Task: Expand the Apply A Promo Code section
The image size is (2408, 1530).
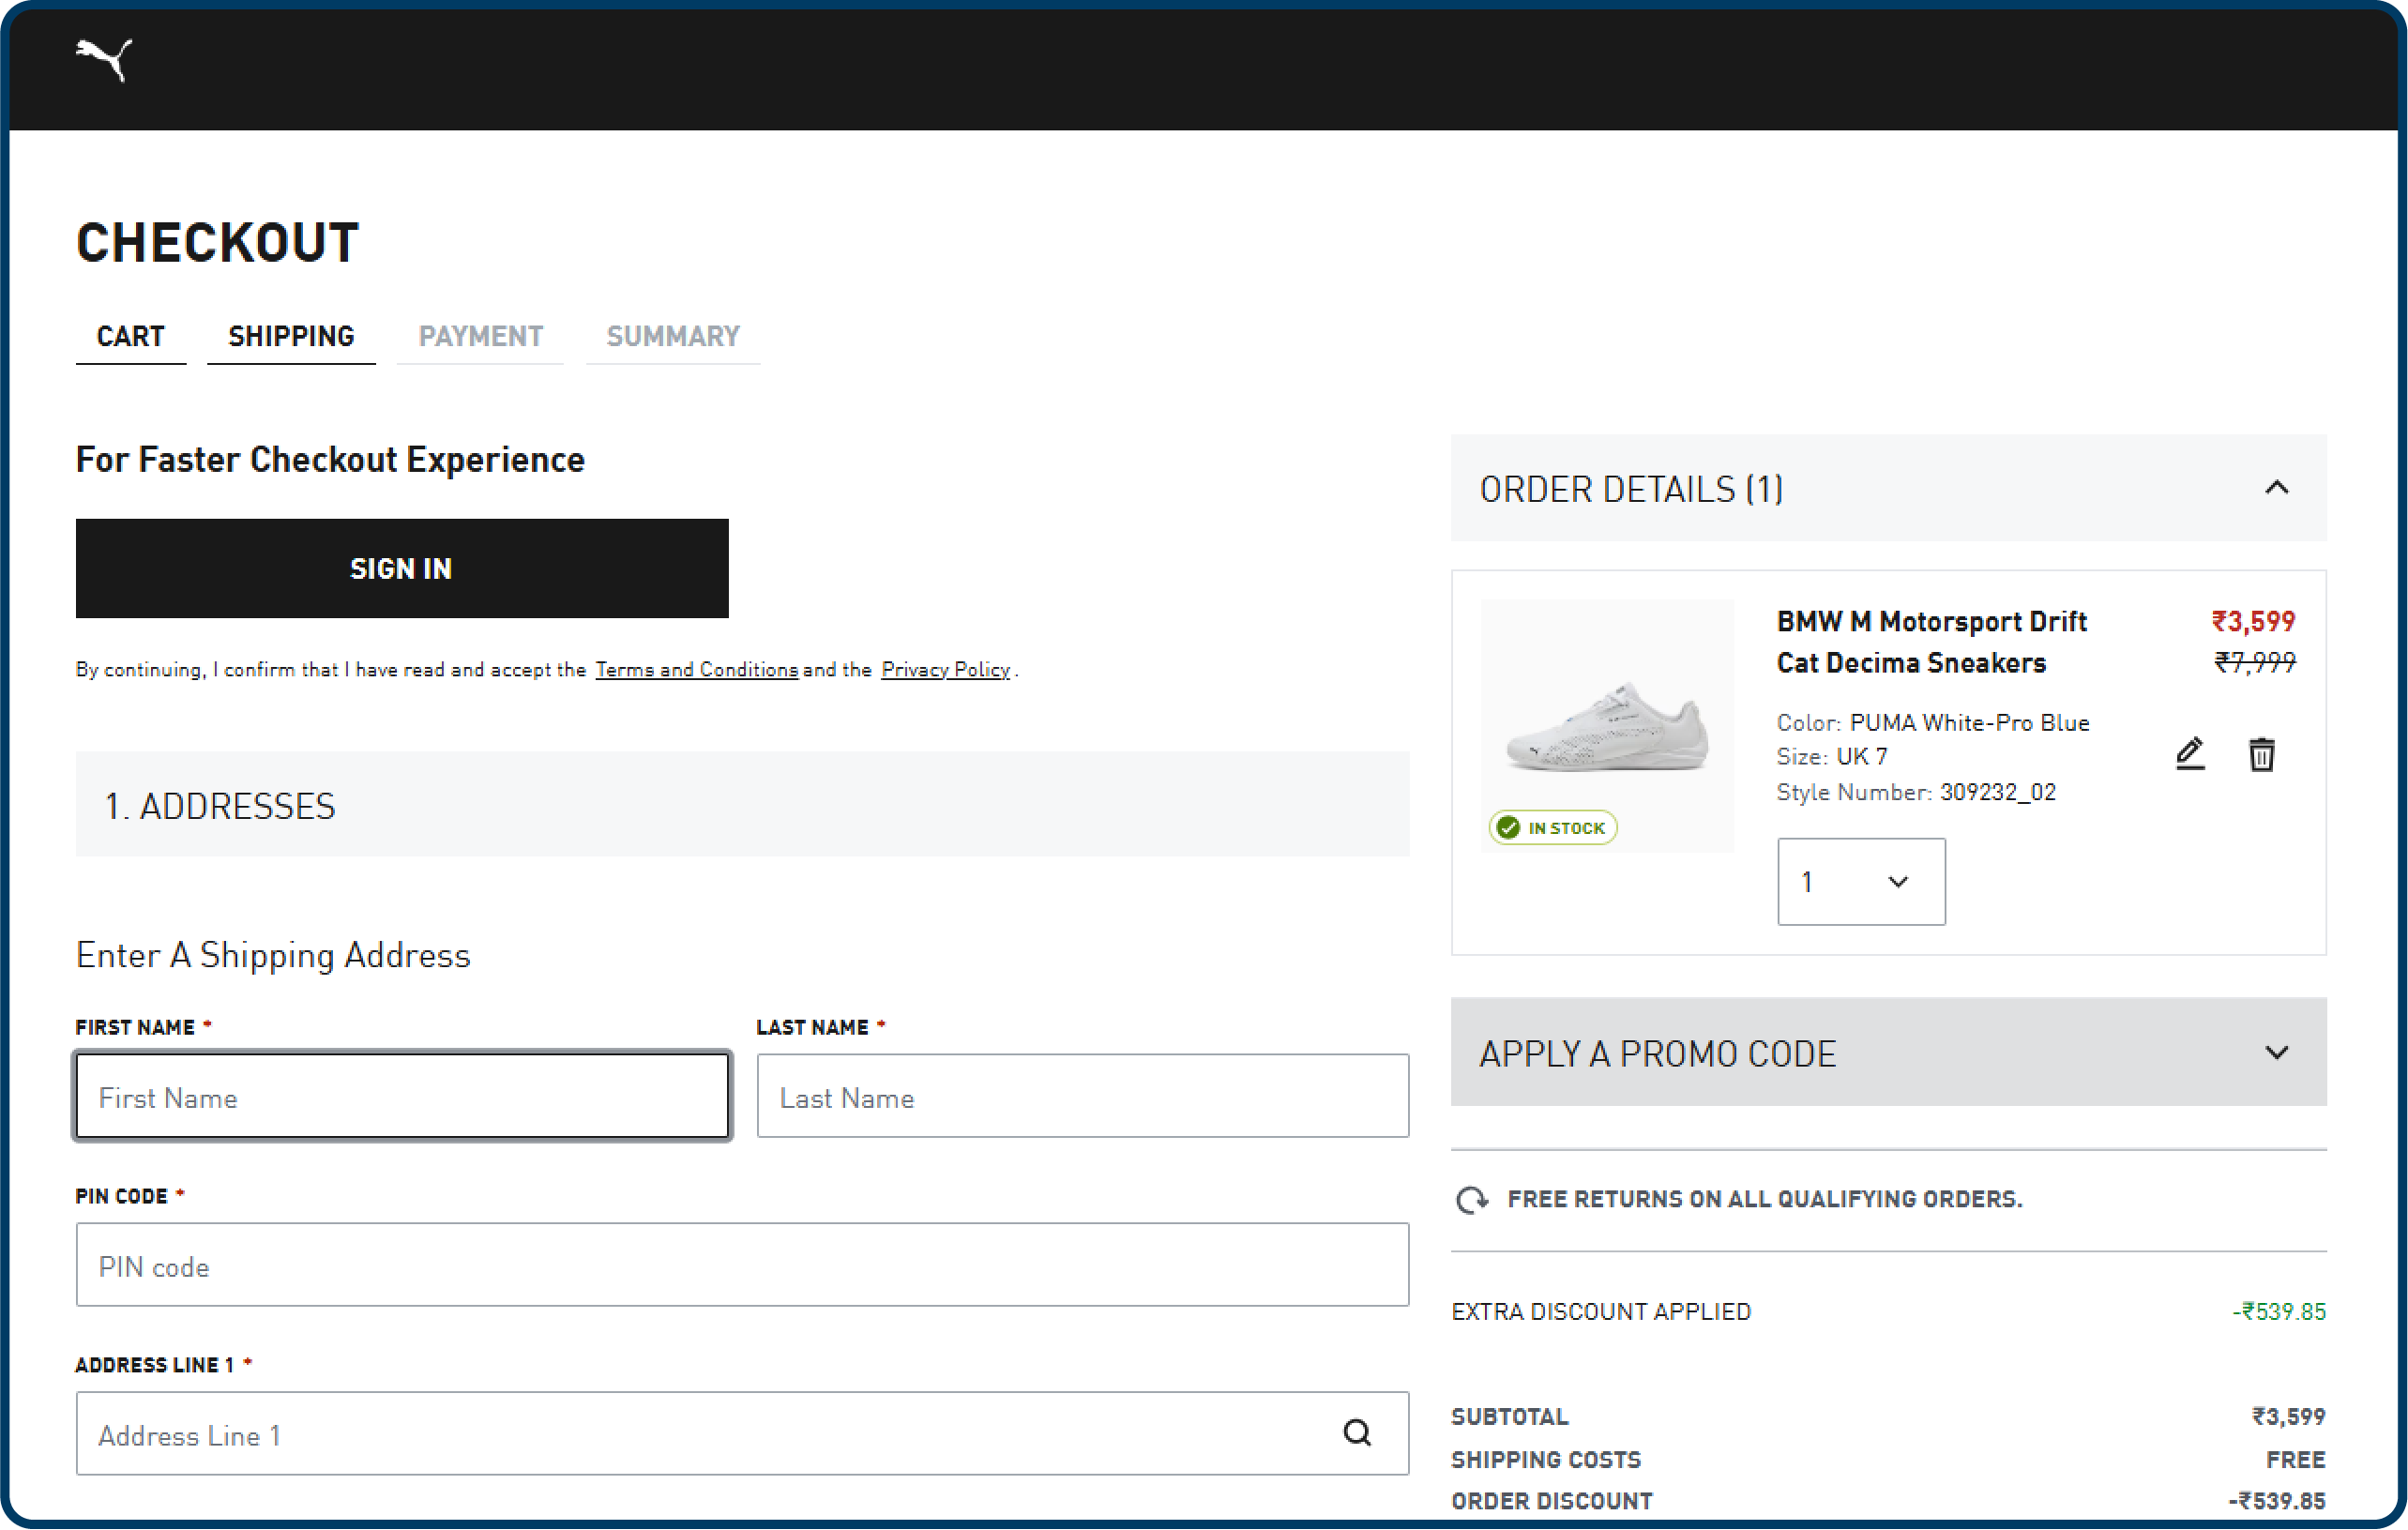Action: (x=2278, y=1052)
